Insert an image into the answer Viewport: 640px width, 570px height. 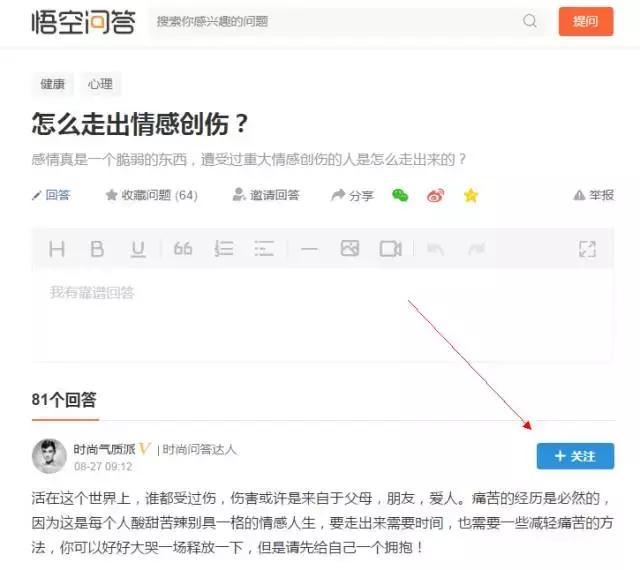(x=350, y=248)
